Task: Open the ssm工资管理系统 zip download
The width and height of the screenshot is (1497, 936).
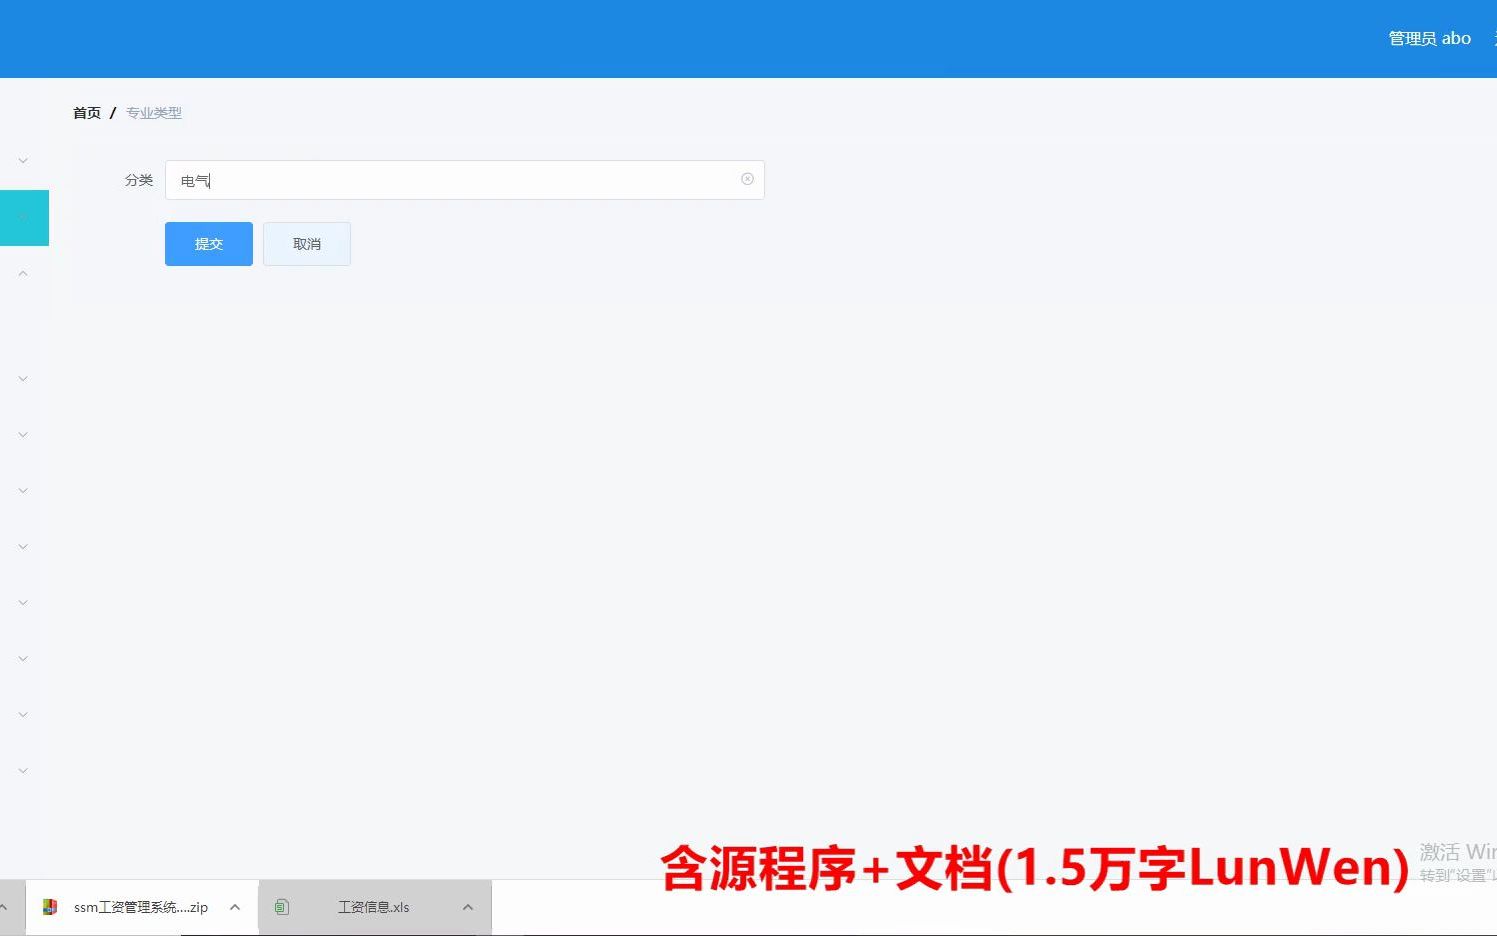Action: pyautogui.click(x=141, y=907)
